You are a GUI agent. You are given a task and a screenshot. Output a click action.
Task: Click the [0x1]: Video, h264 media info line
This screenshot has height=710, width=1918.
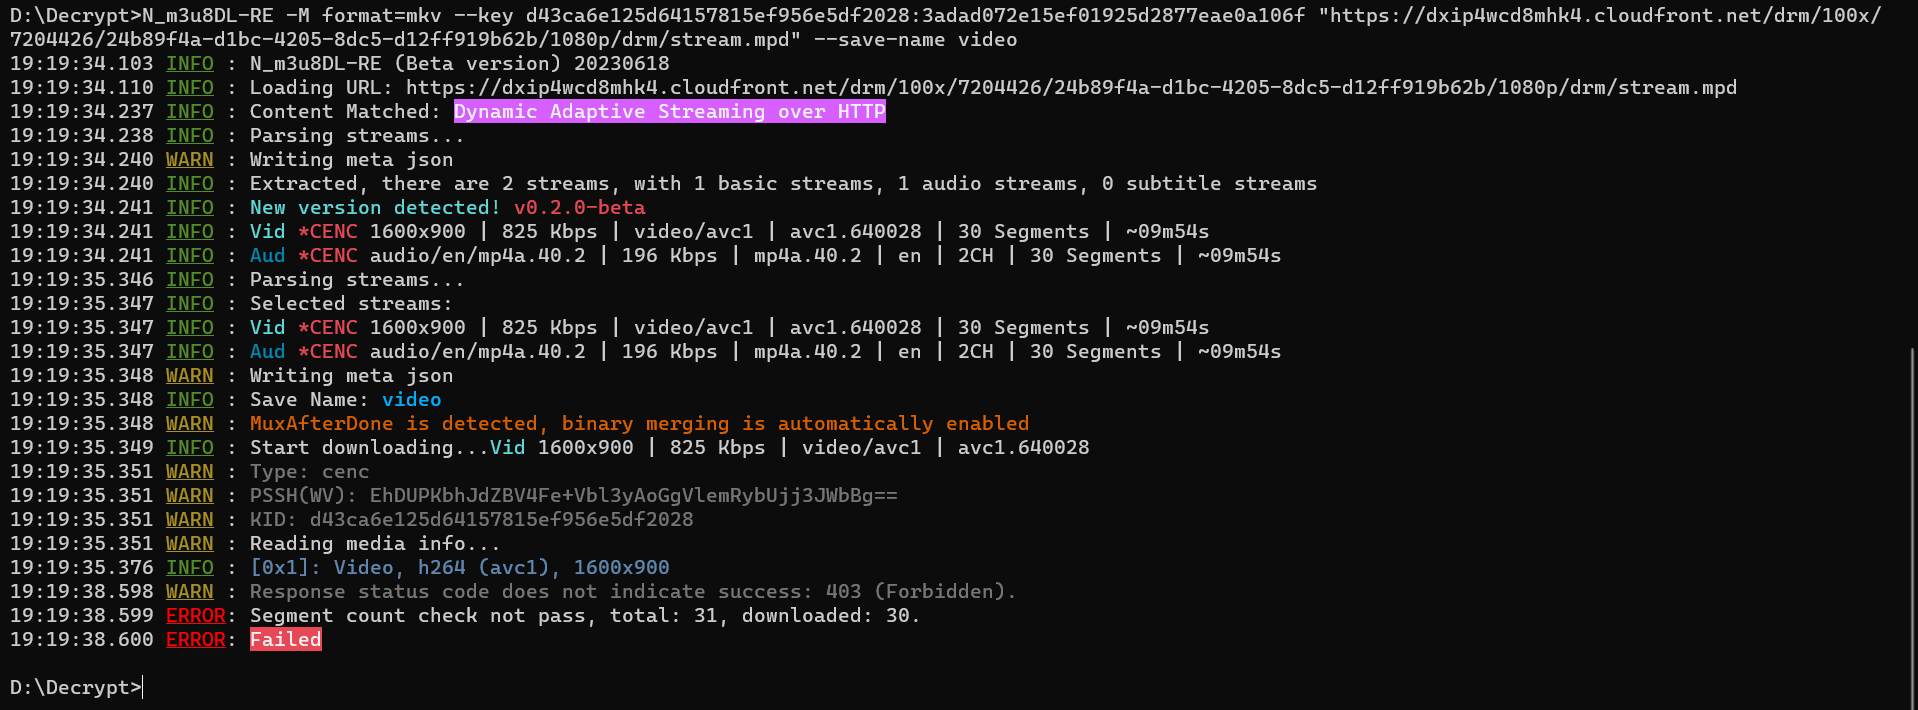tap(459, 568)
